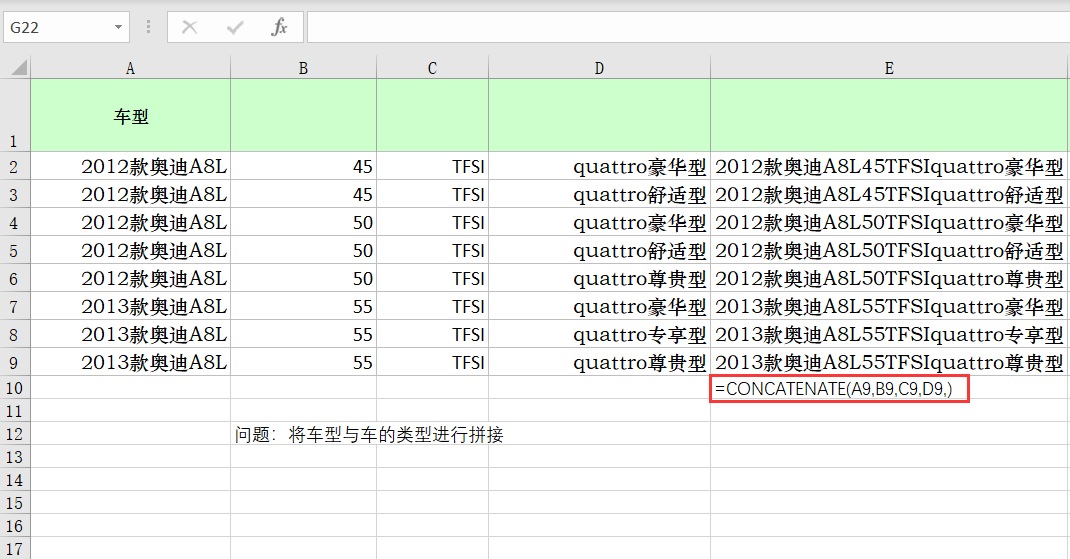Click cell B3 containing 45
The width and height of the screenshot is (1070, 559).
(304, 195)
